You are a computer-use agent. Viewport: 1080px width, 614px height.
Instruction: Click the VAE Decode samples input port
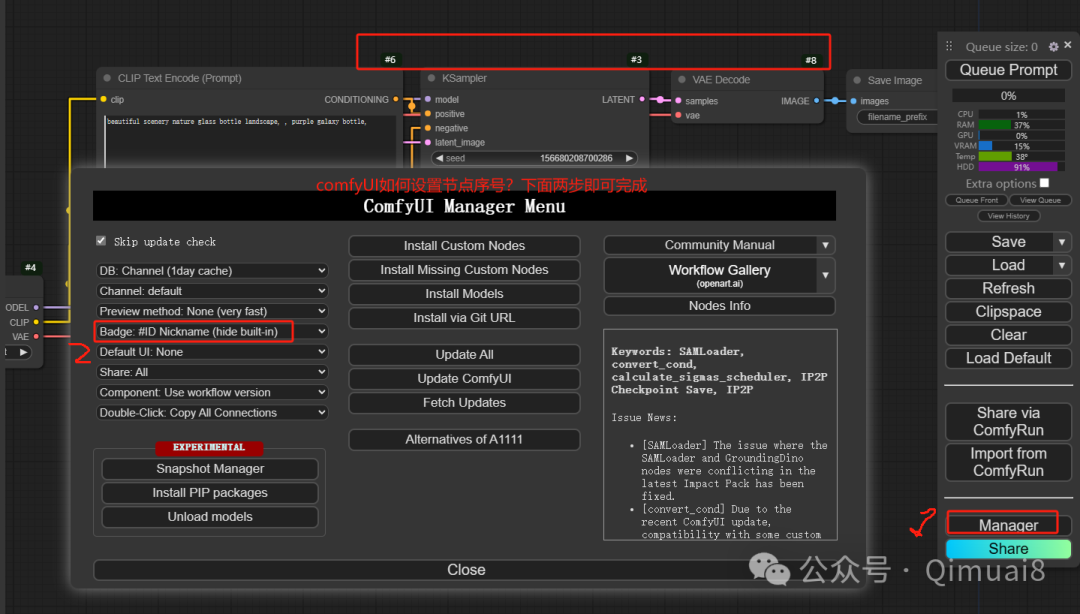coord(678,101)
